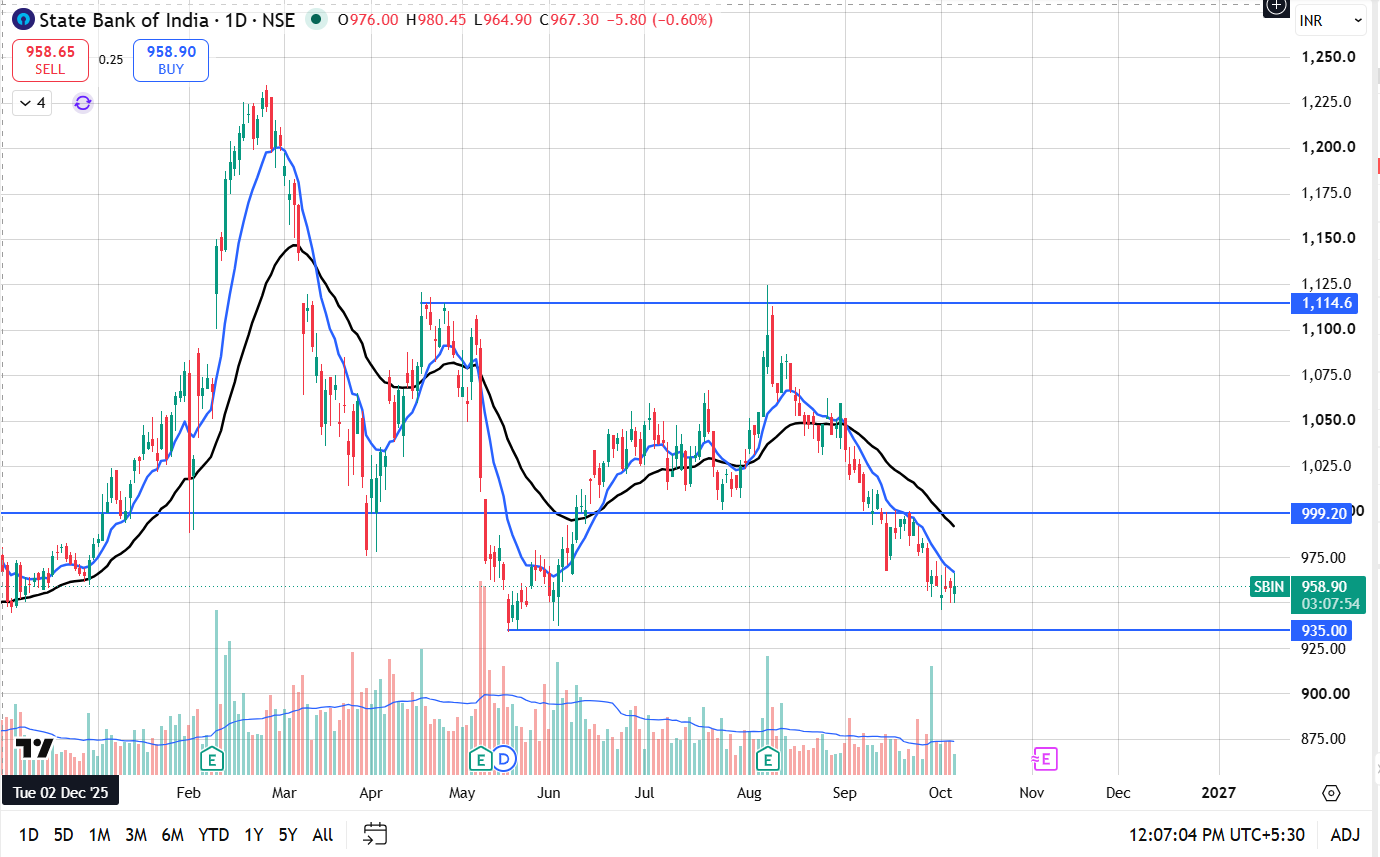Viewport: 1380px width, 857px height.
Task: Click the (−0.60%) change value
Action: [x=682, y=20]
